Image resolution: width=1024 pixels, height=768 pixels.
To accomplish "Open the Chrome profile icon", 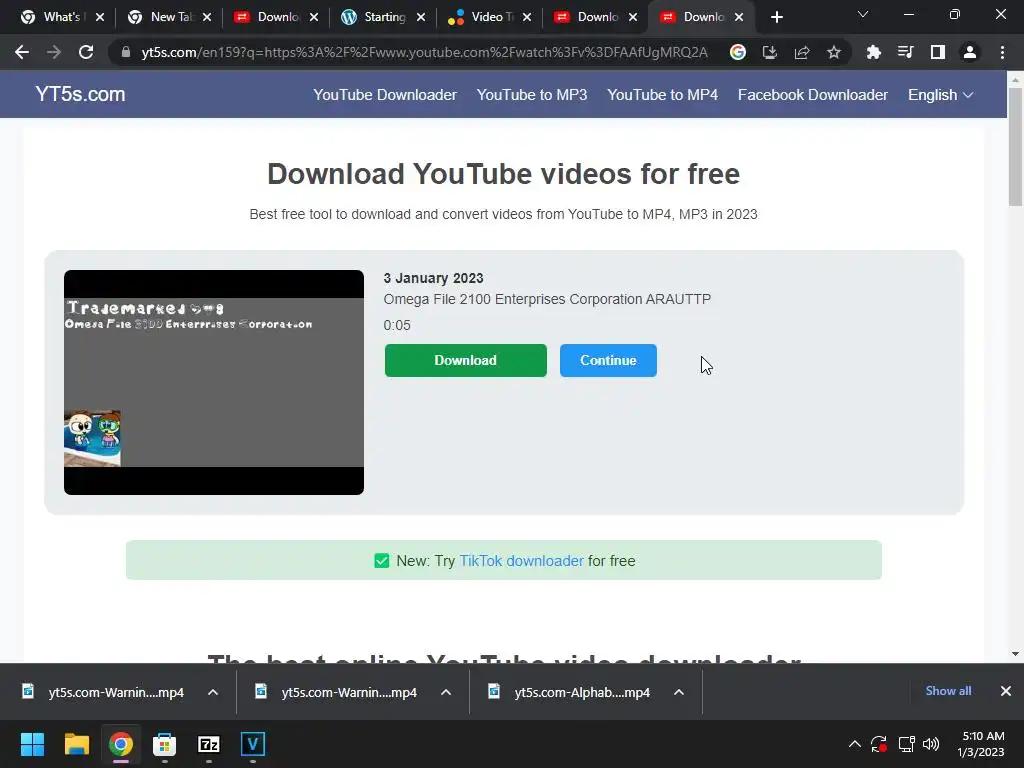I will tap(970, 52).
